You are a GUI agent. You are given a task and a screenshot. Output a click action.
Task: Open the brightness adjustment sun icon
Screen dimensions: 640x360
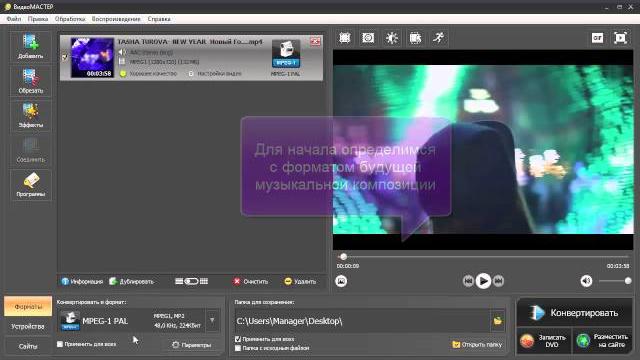[x=392, y=38]
